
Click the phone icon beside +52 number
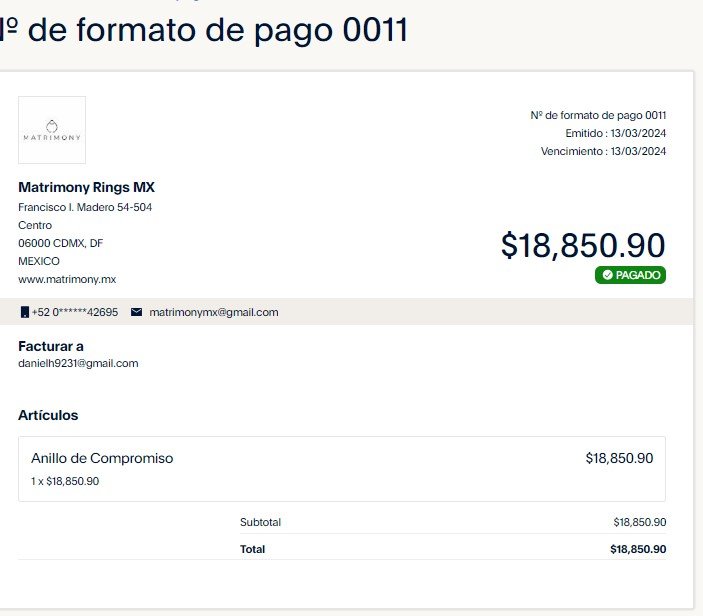point(25,312)
